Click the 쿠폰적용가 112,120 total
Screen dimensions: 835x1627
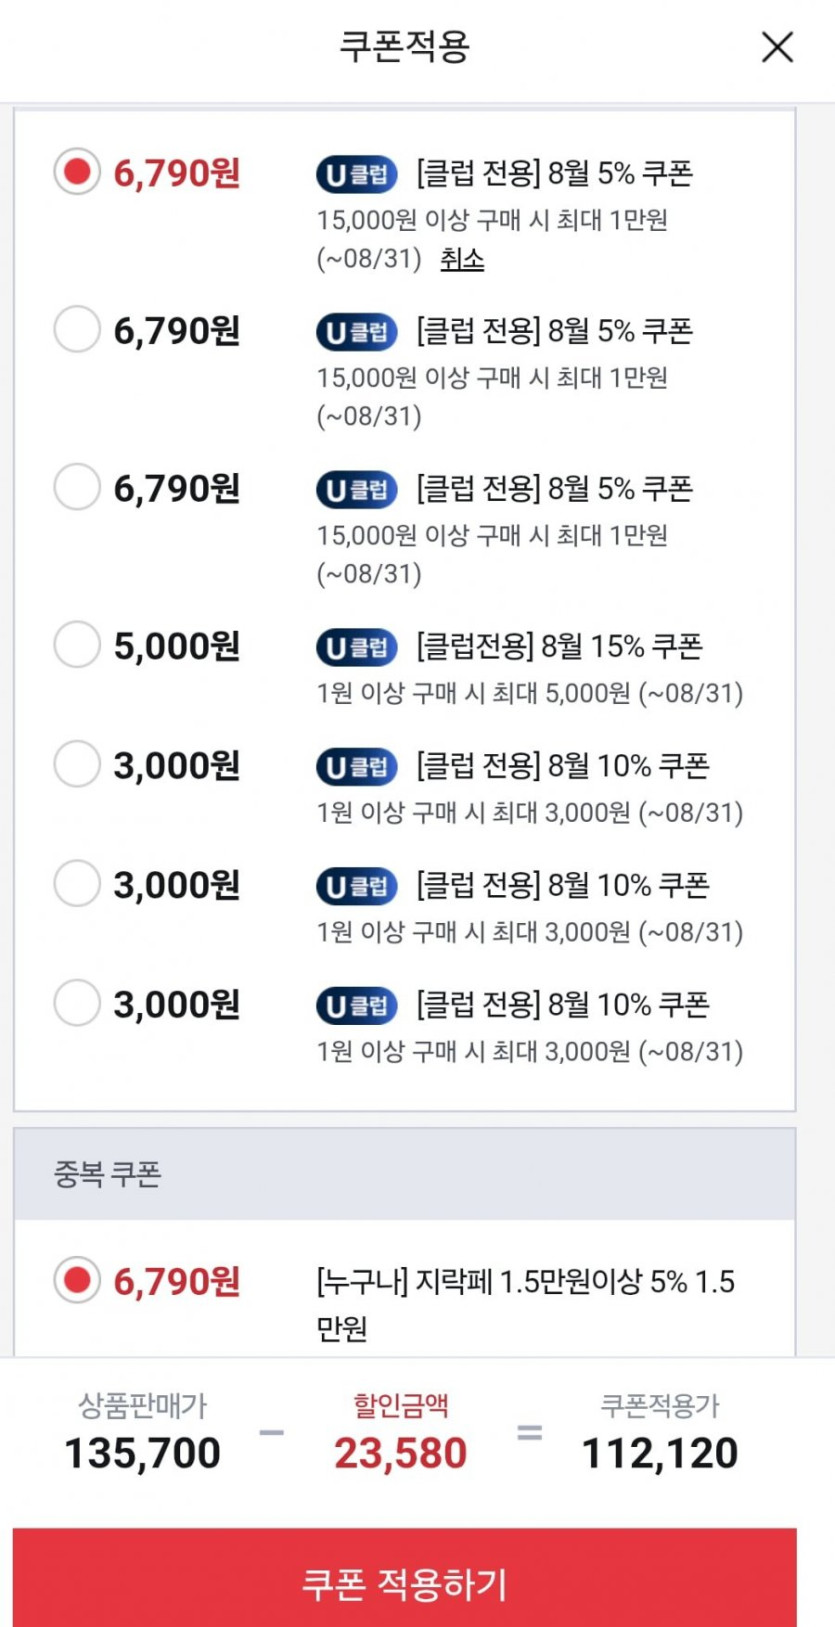(659, 1452)
